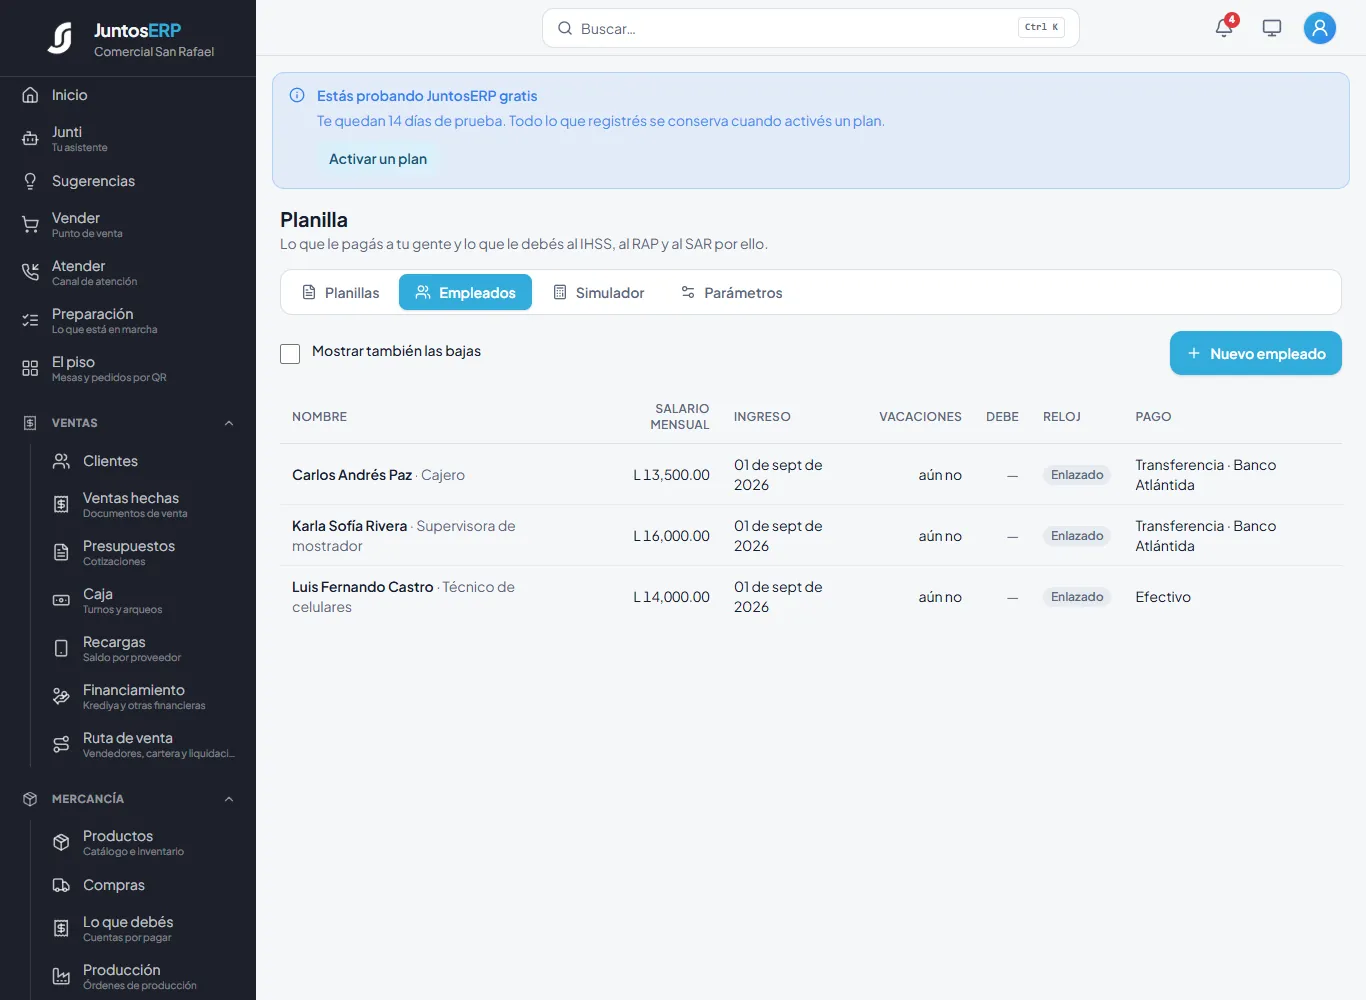Open Vender shopping cart icon
This screenshot has height=1000, width=1366.
click(x=30, y=225)
